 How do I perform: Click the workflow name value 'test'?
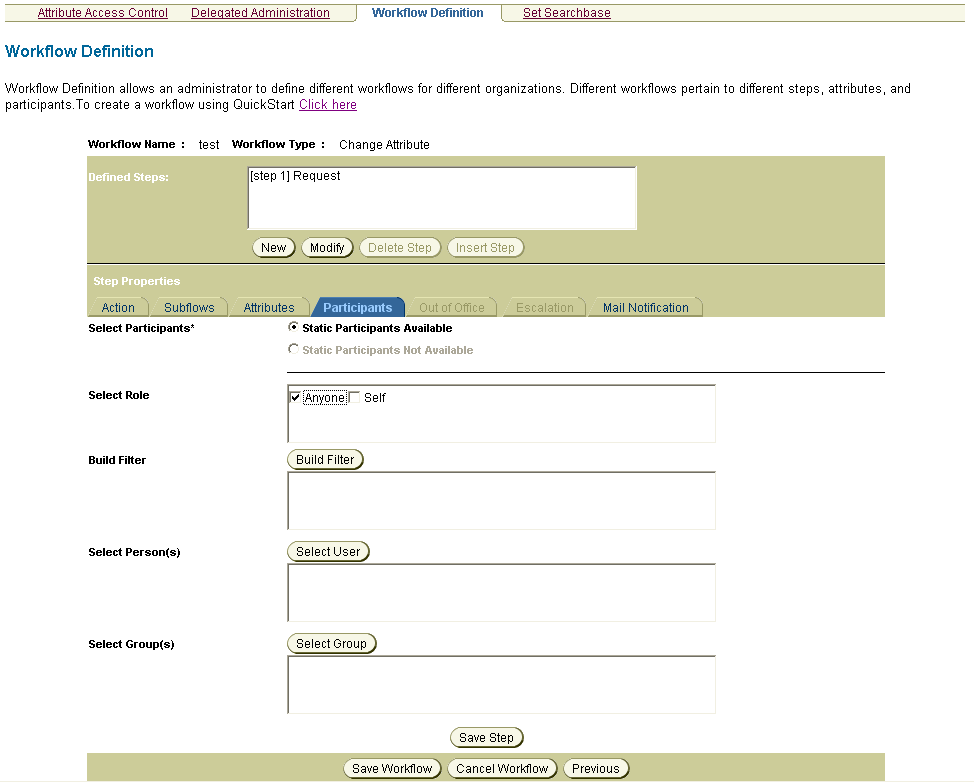[x=209, y=145]
